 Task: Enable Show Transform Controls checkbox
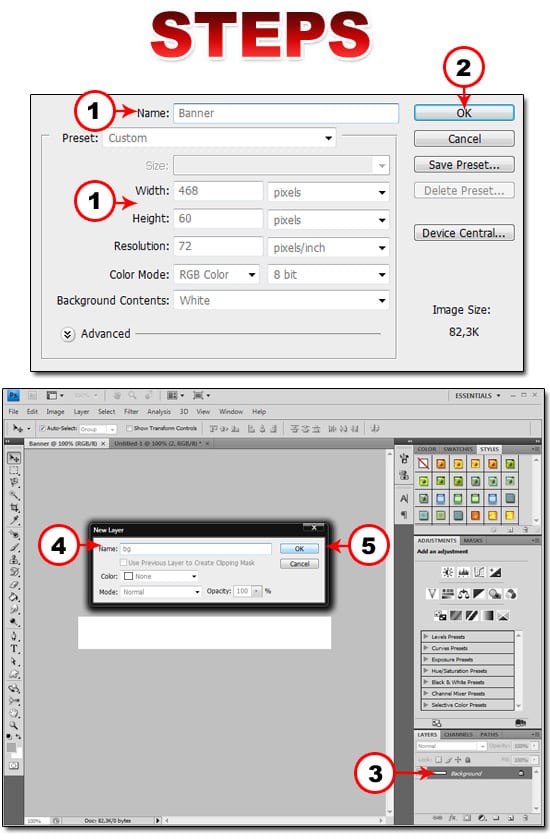(x=129, y=429)
